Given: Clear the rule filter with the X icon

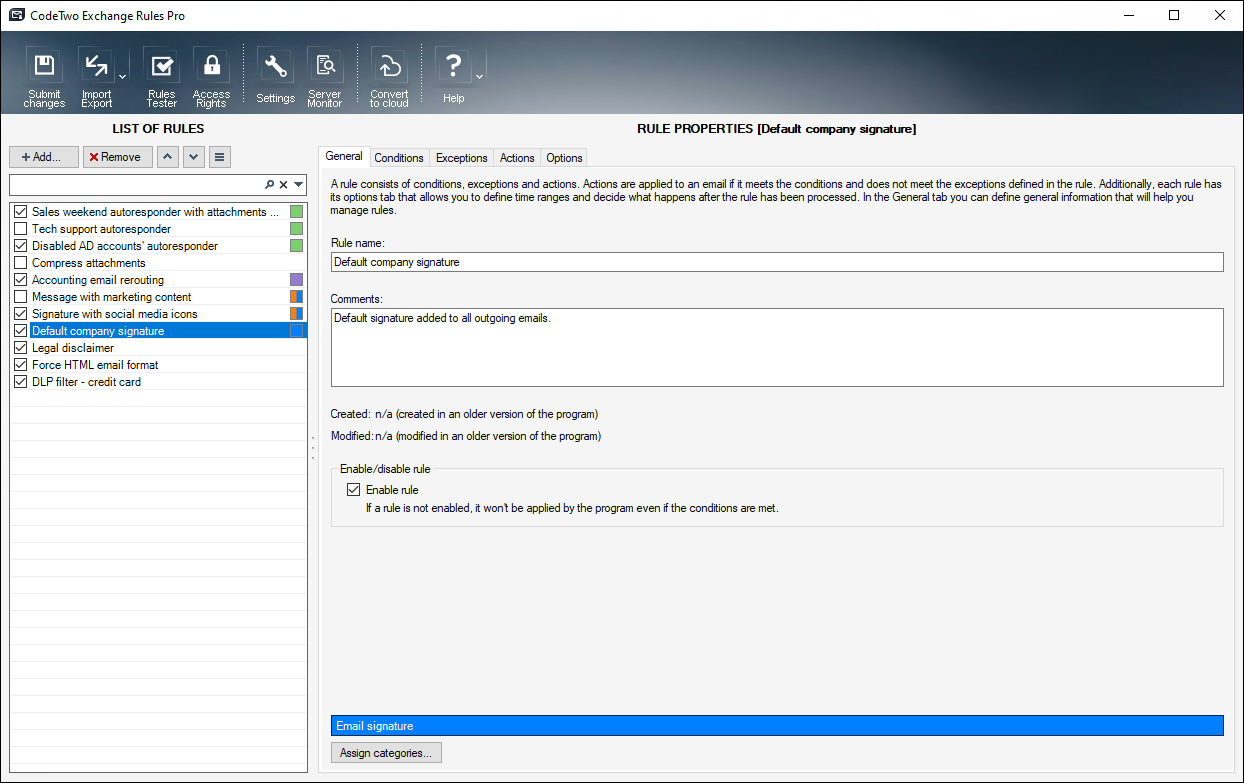Looking at the screenshot, I should (x=283, y=185).
